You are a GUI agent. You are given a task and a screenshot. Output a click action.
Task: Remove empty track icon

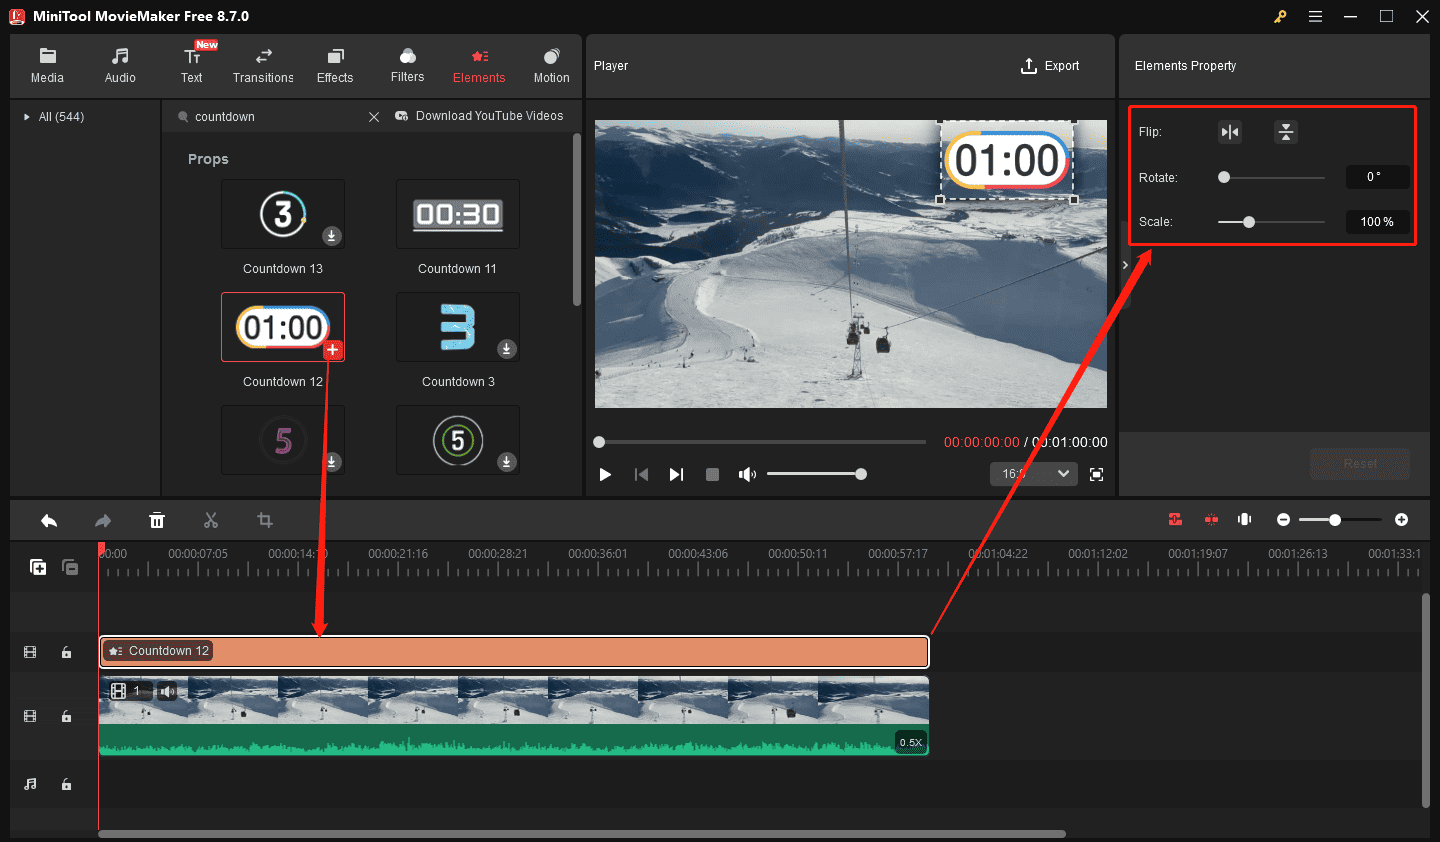70,567
